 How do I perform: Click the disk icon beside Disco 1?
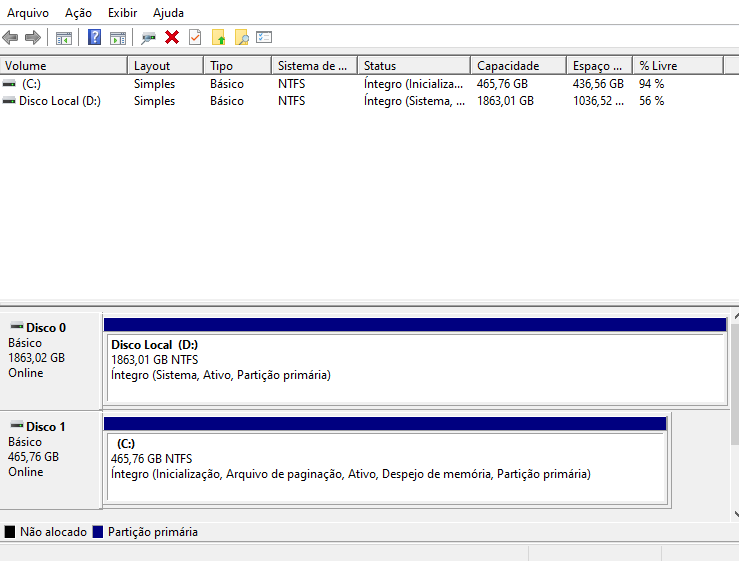(x=17, y=425)
